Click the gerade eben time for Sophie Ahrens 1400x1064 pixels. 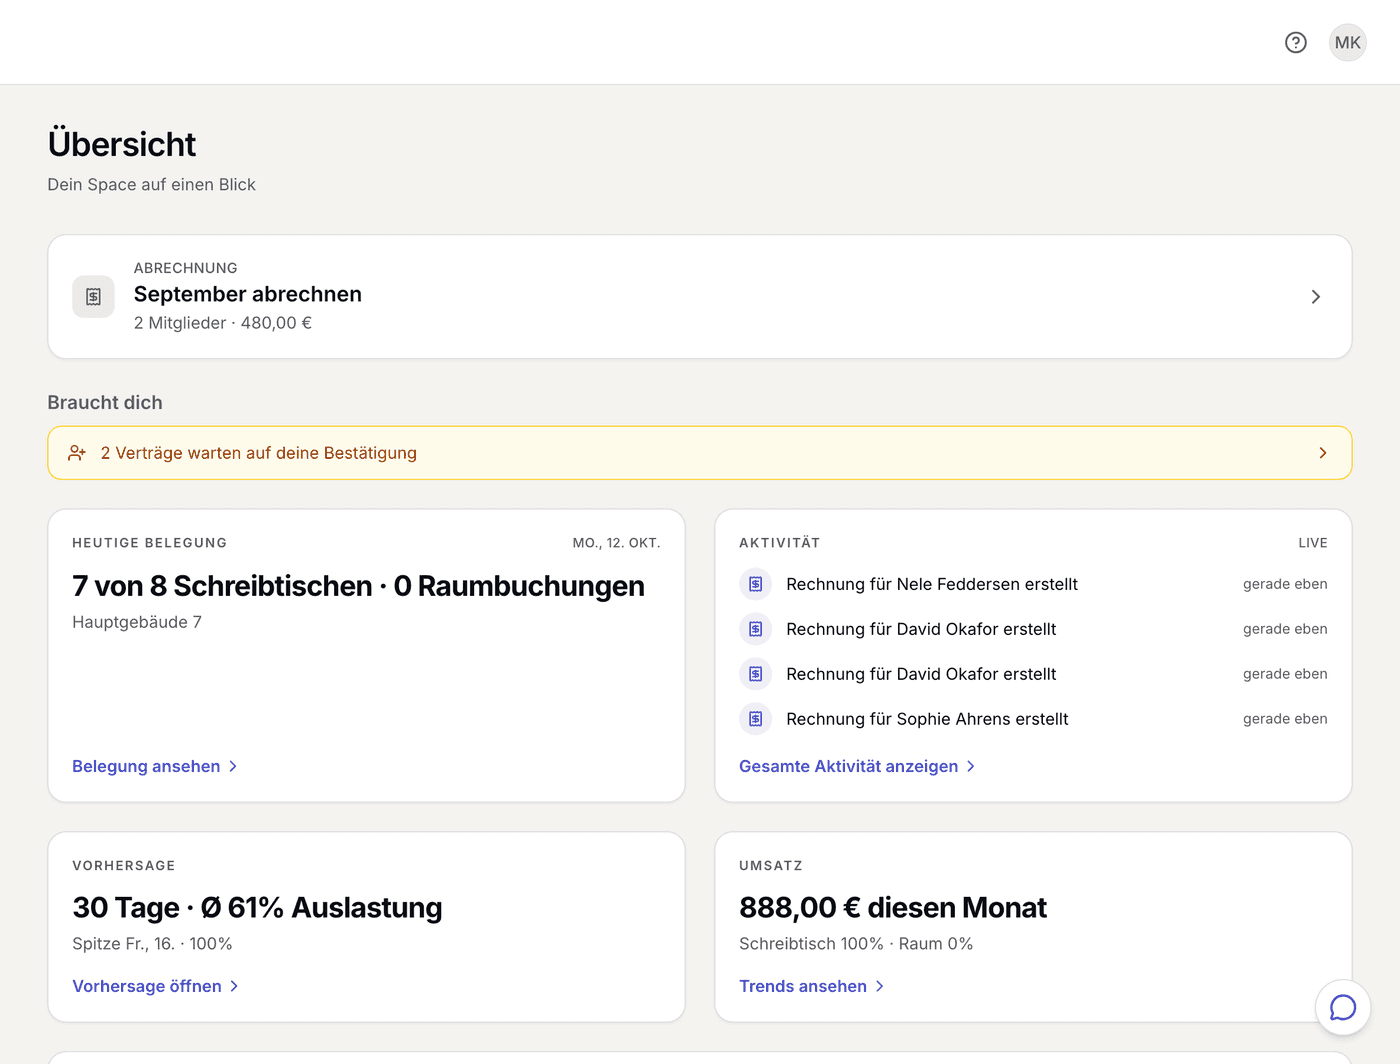[1285, 719]
